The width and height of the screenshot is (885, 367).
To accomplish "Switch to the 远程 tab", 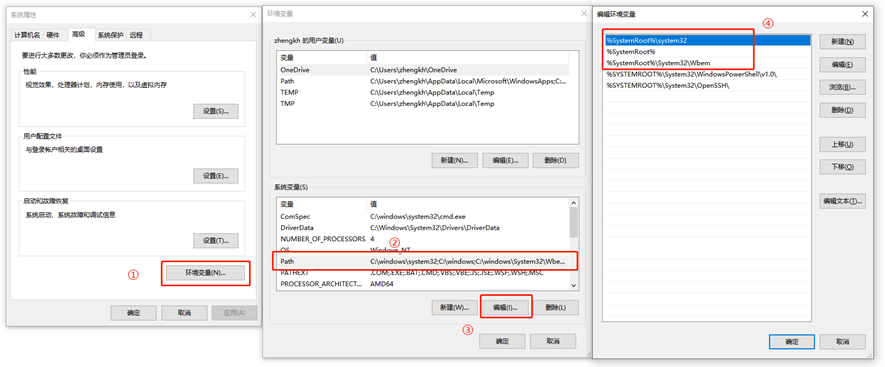I will [x=137, y=35].
